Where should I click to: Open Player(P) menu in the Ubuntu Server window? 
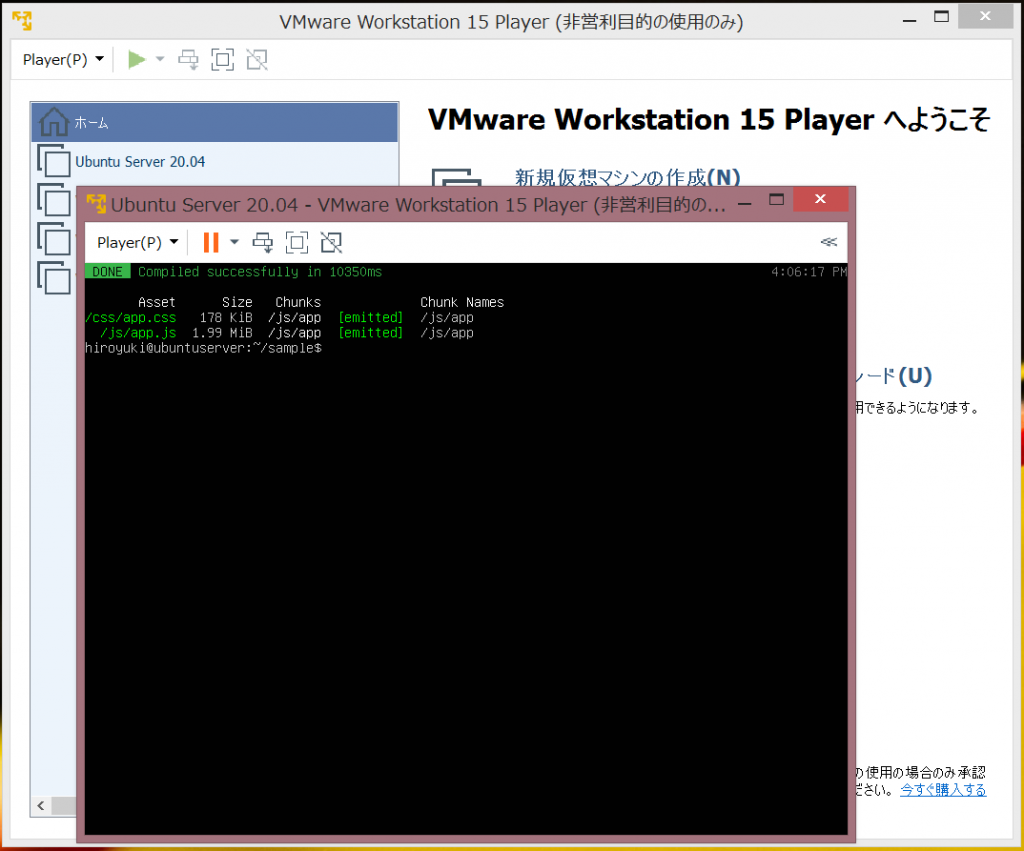(x=137, y=242)
